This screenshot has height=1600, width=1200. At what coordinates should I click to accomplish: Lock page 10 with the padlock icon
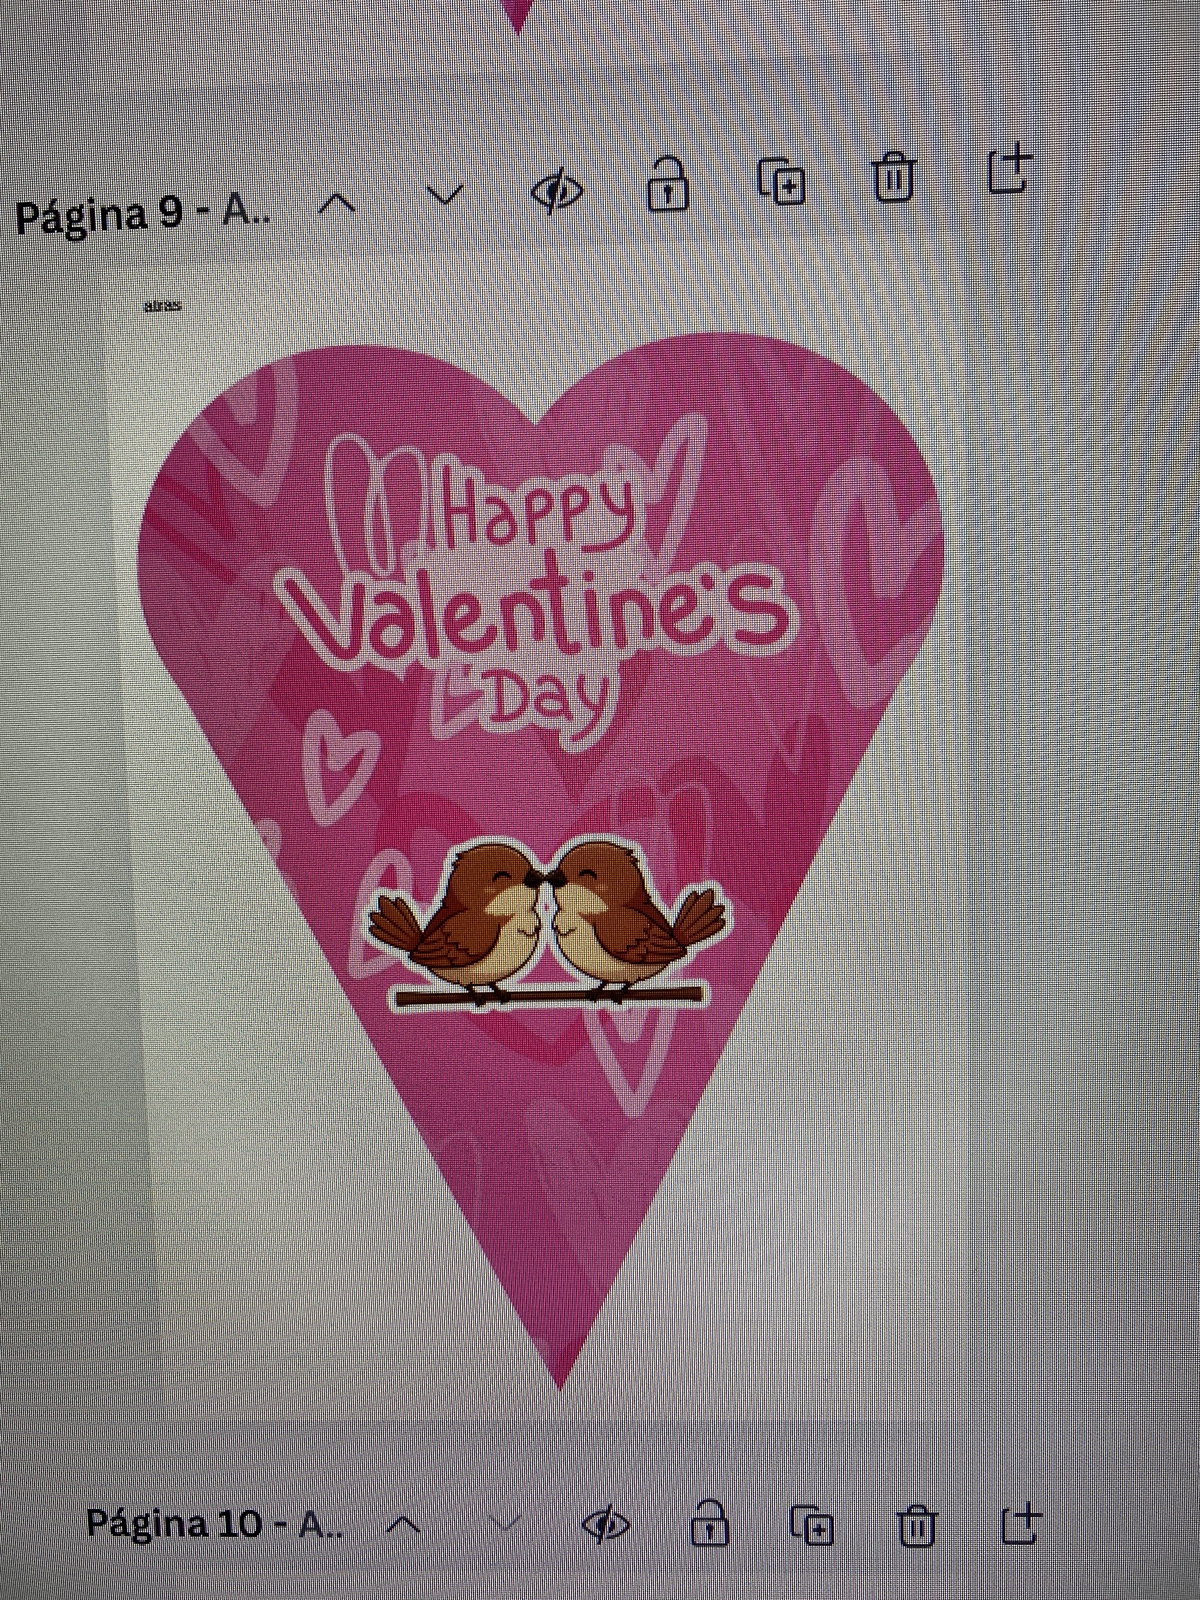point(709,1525)
